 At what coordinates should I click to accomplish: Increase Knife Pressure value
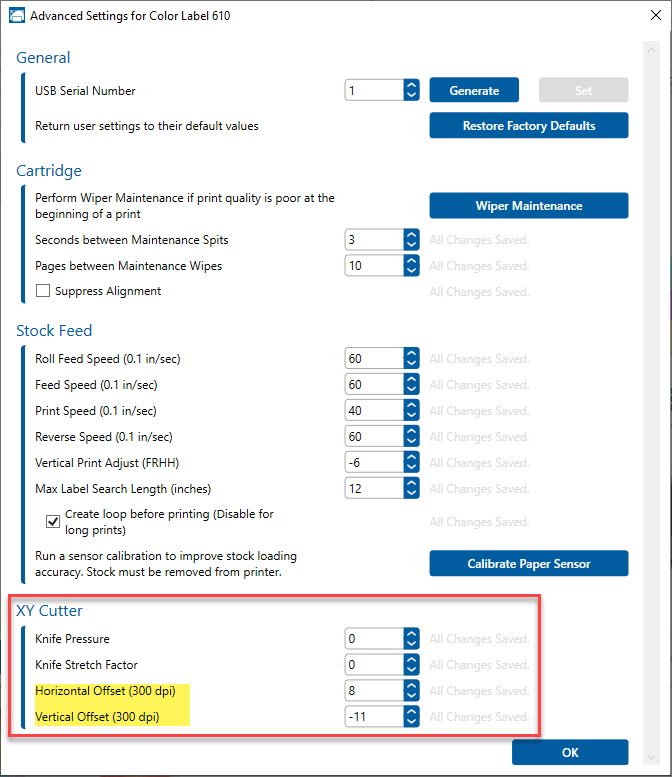[411, 633]
